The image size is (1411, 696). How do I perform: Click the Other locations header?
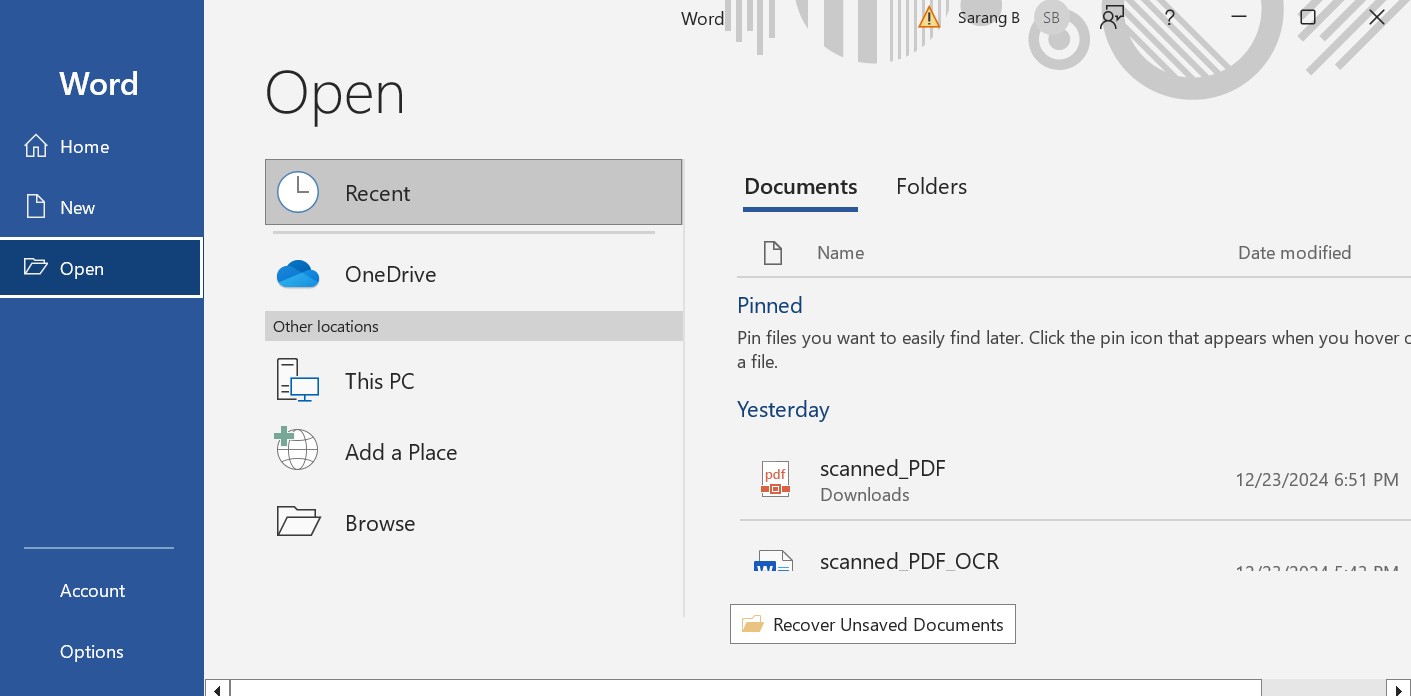473,326
